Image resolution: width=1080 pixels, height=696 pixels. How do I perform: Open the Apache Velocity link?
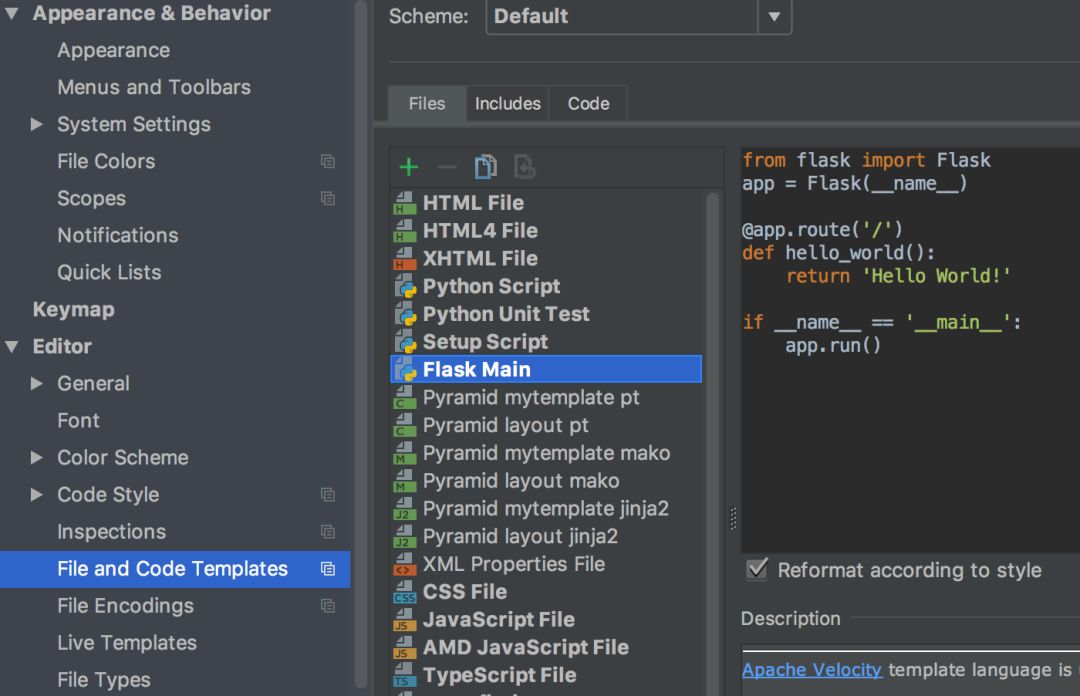click(811, 670)
